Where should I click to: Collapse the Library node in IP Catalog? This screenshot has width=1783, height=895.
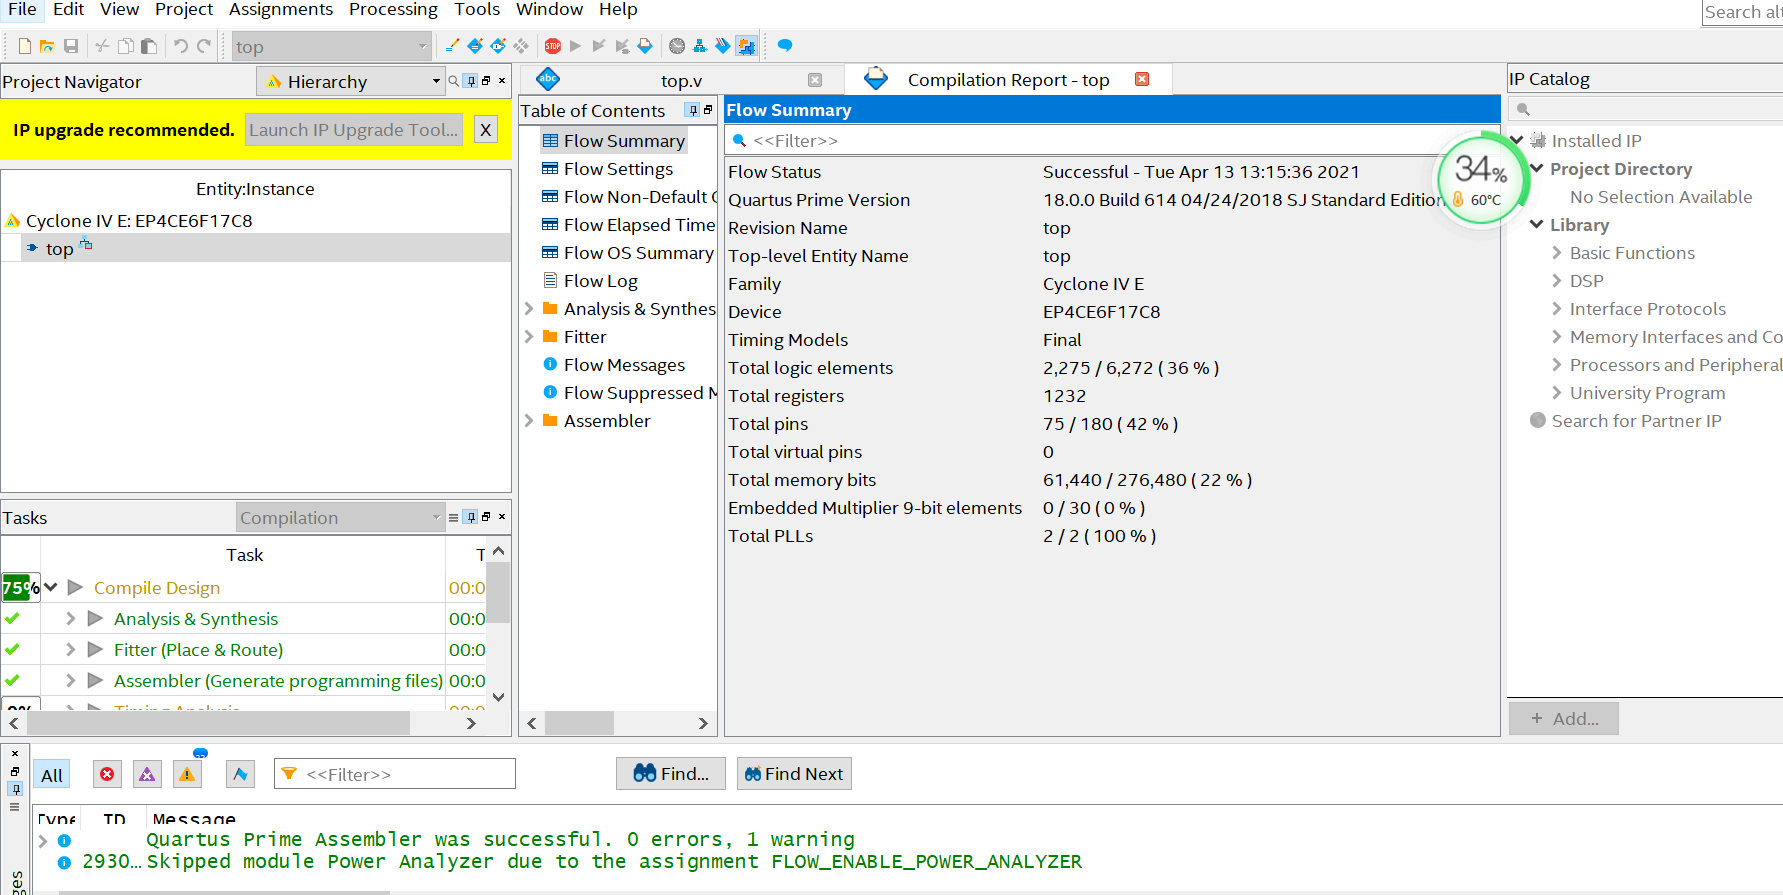point(1537,225)
